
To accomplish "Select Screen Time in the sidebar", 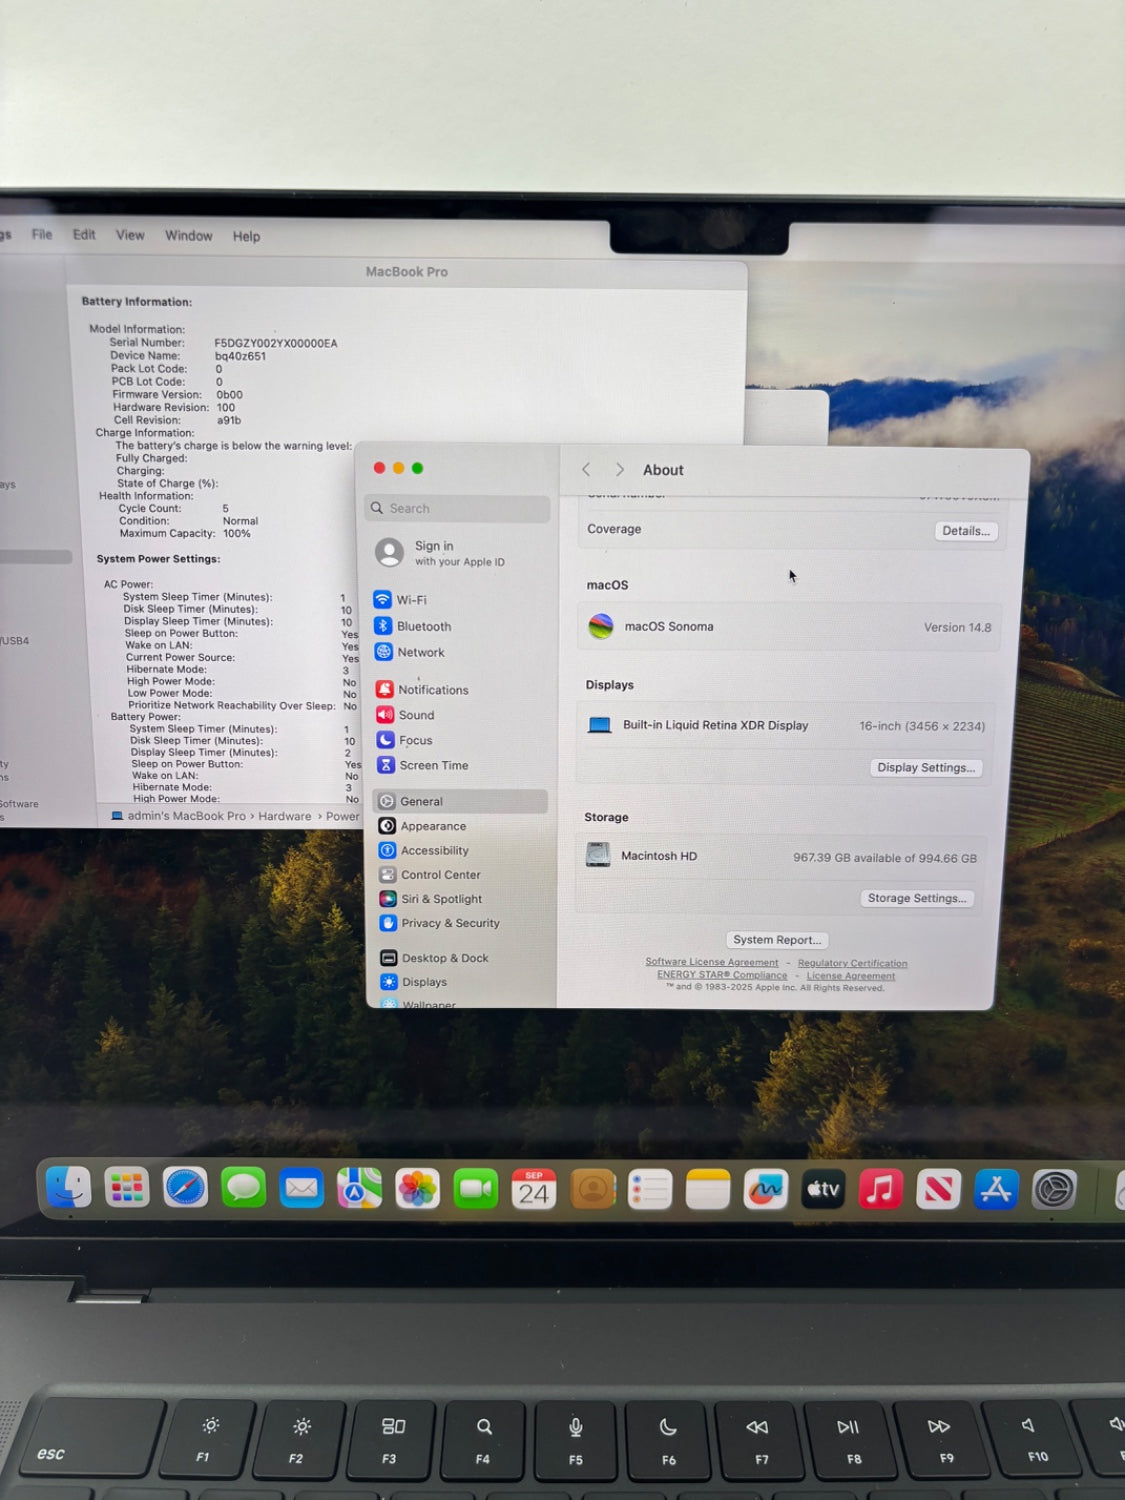I will tap(433, 765).
